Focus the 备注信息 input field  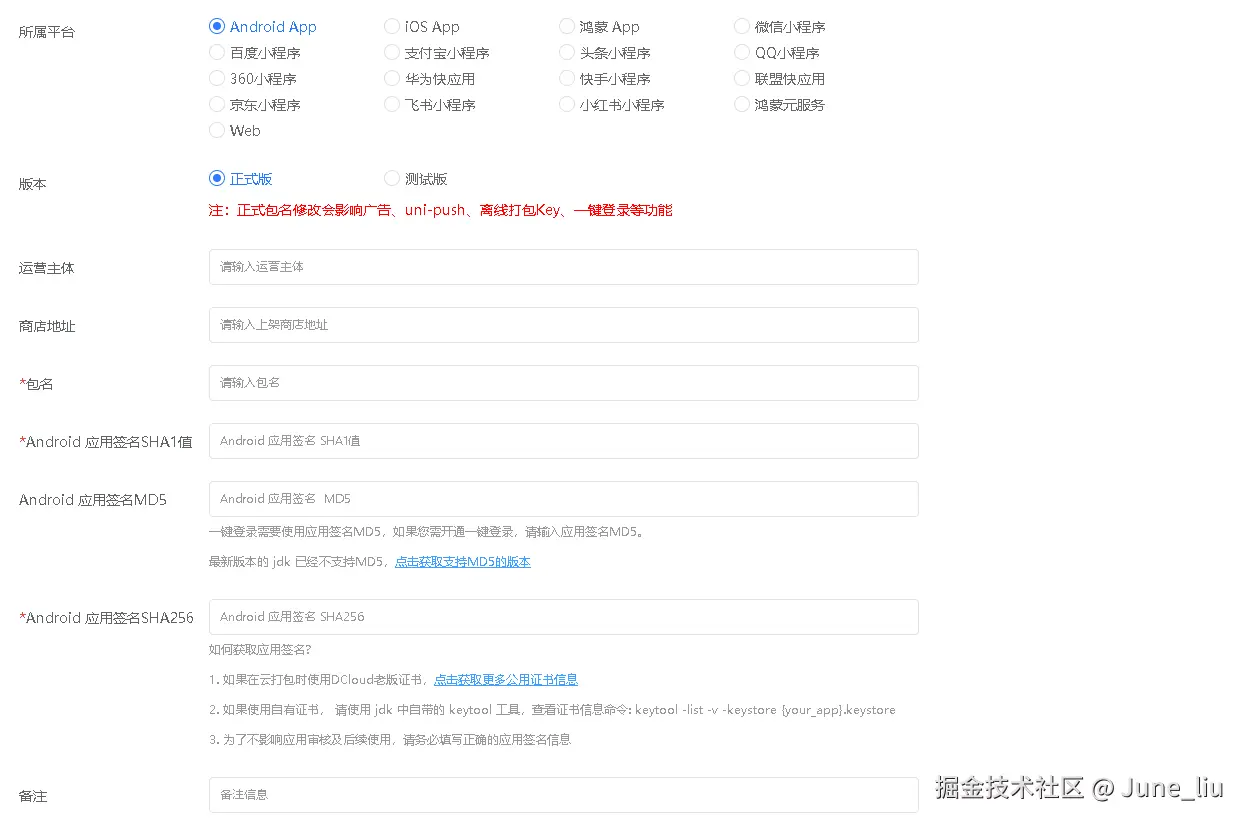[563, 795]
